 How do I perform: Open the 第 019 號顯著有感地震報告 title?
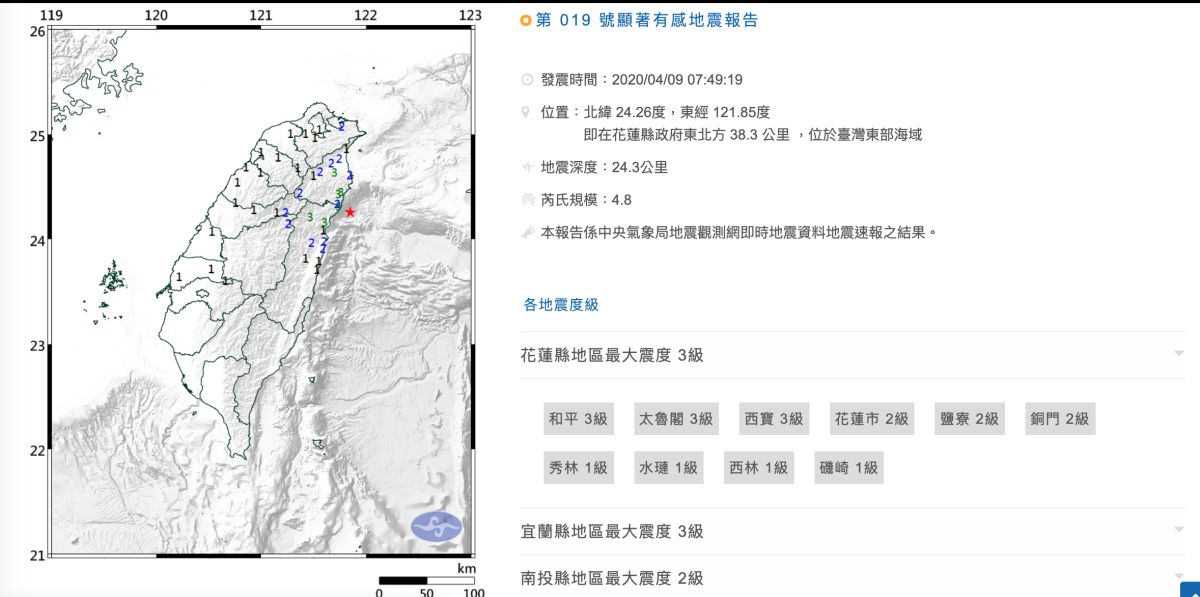click(647, 20)
